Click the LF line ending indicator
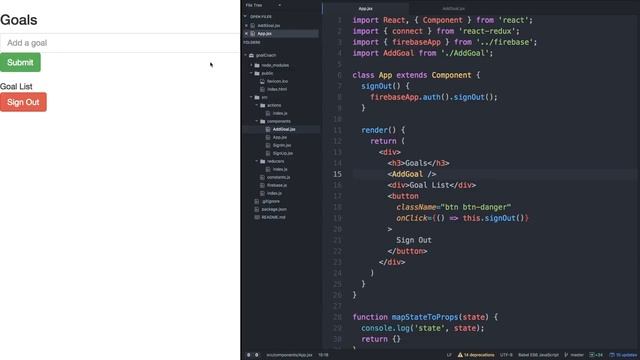The width and height of the screenshot is (640, 360). [x=449, y=355]
